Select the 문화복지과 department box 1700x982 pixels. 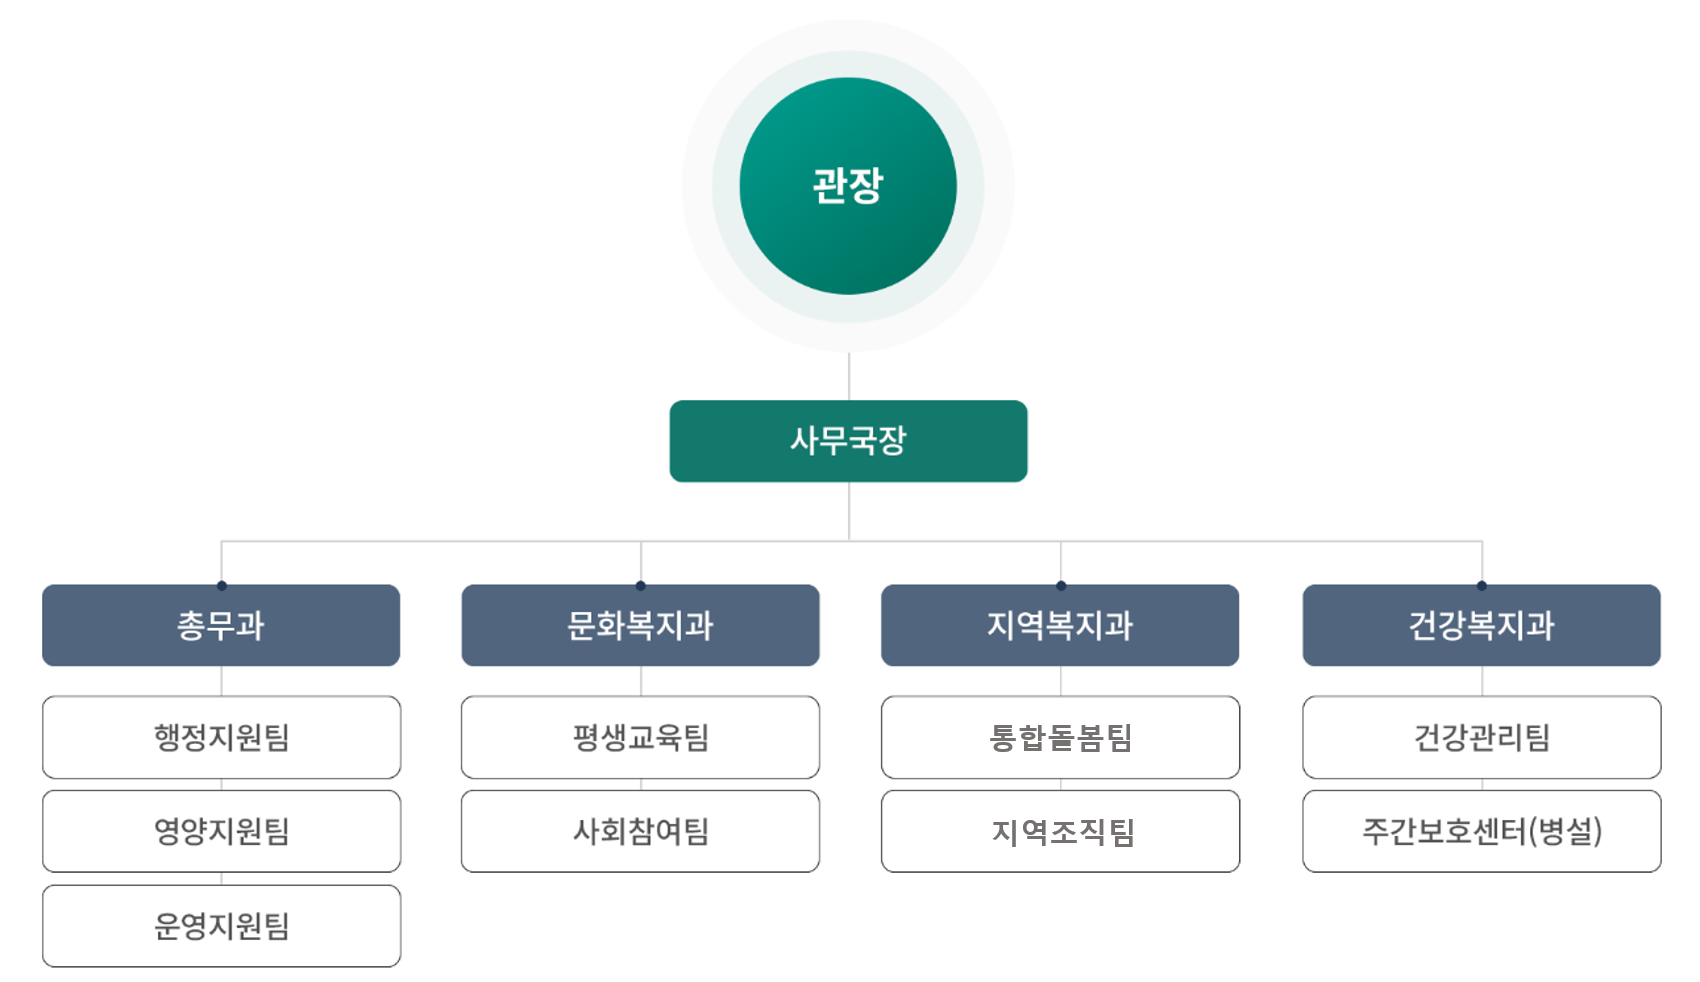click(640, 627)
